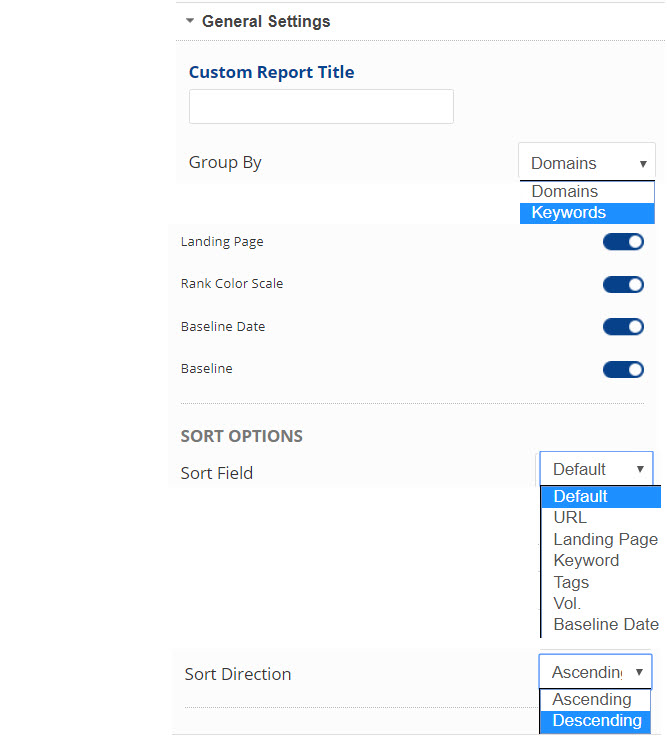Disable the Rank Color Scale switch
Screen dimensions: 667x752
623,285
